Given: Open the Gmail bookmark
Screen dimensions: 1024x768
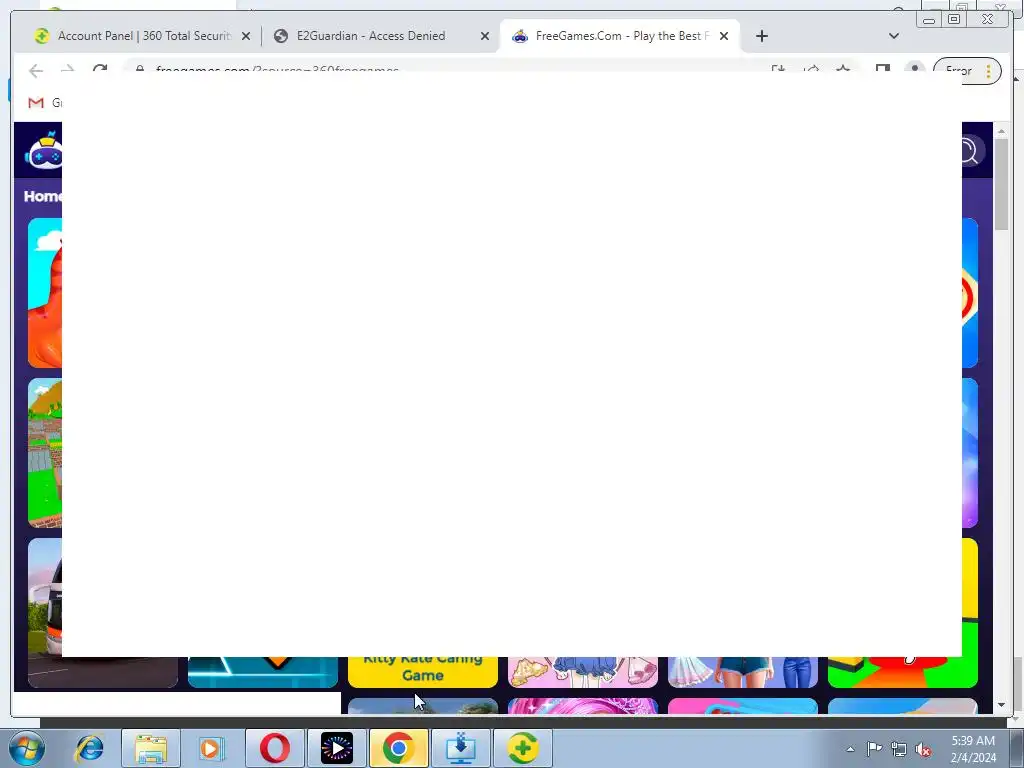Looking at the screenshot, I should click(44, 103).
